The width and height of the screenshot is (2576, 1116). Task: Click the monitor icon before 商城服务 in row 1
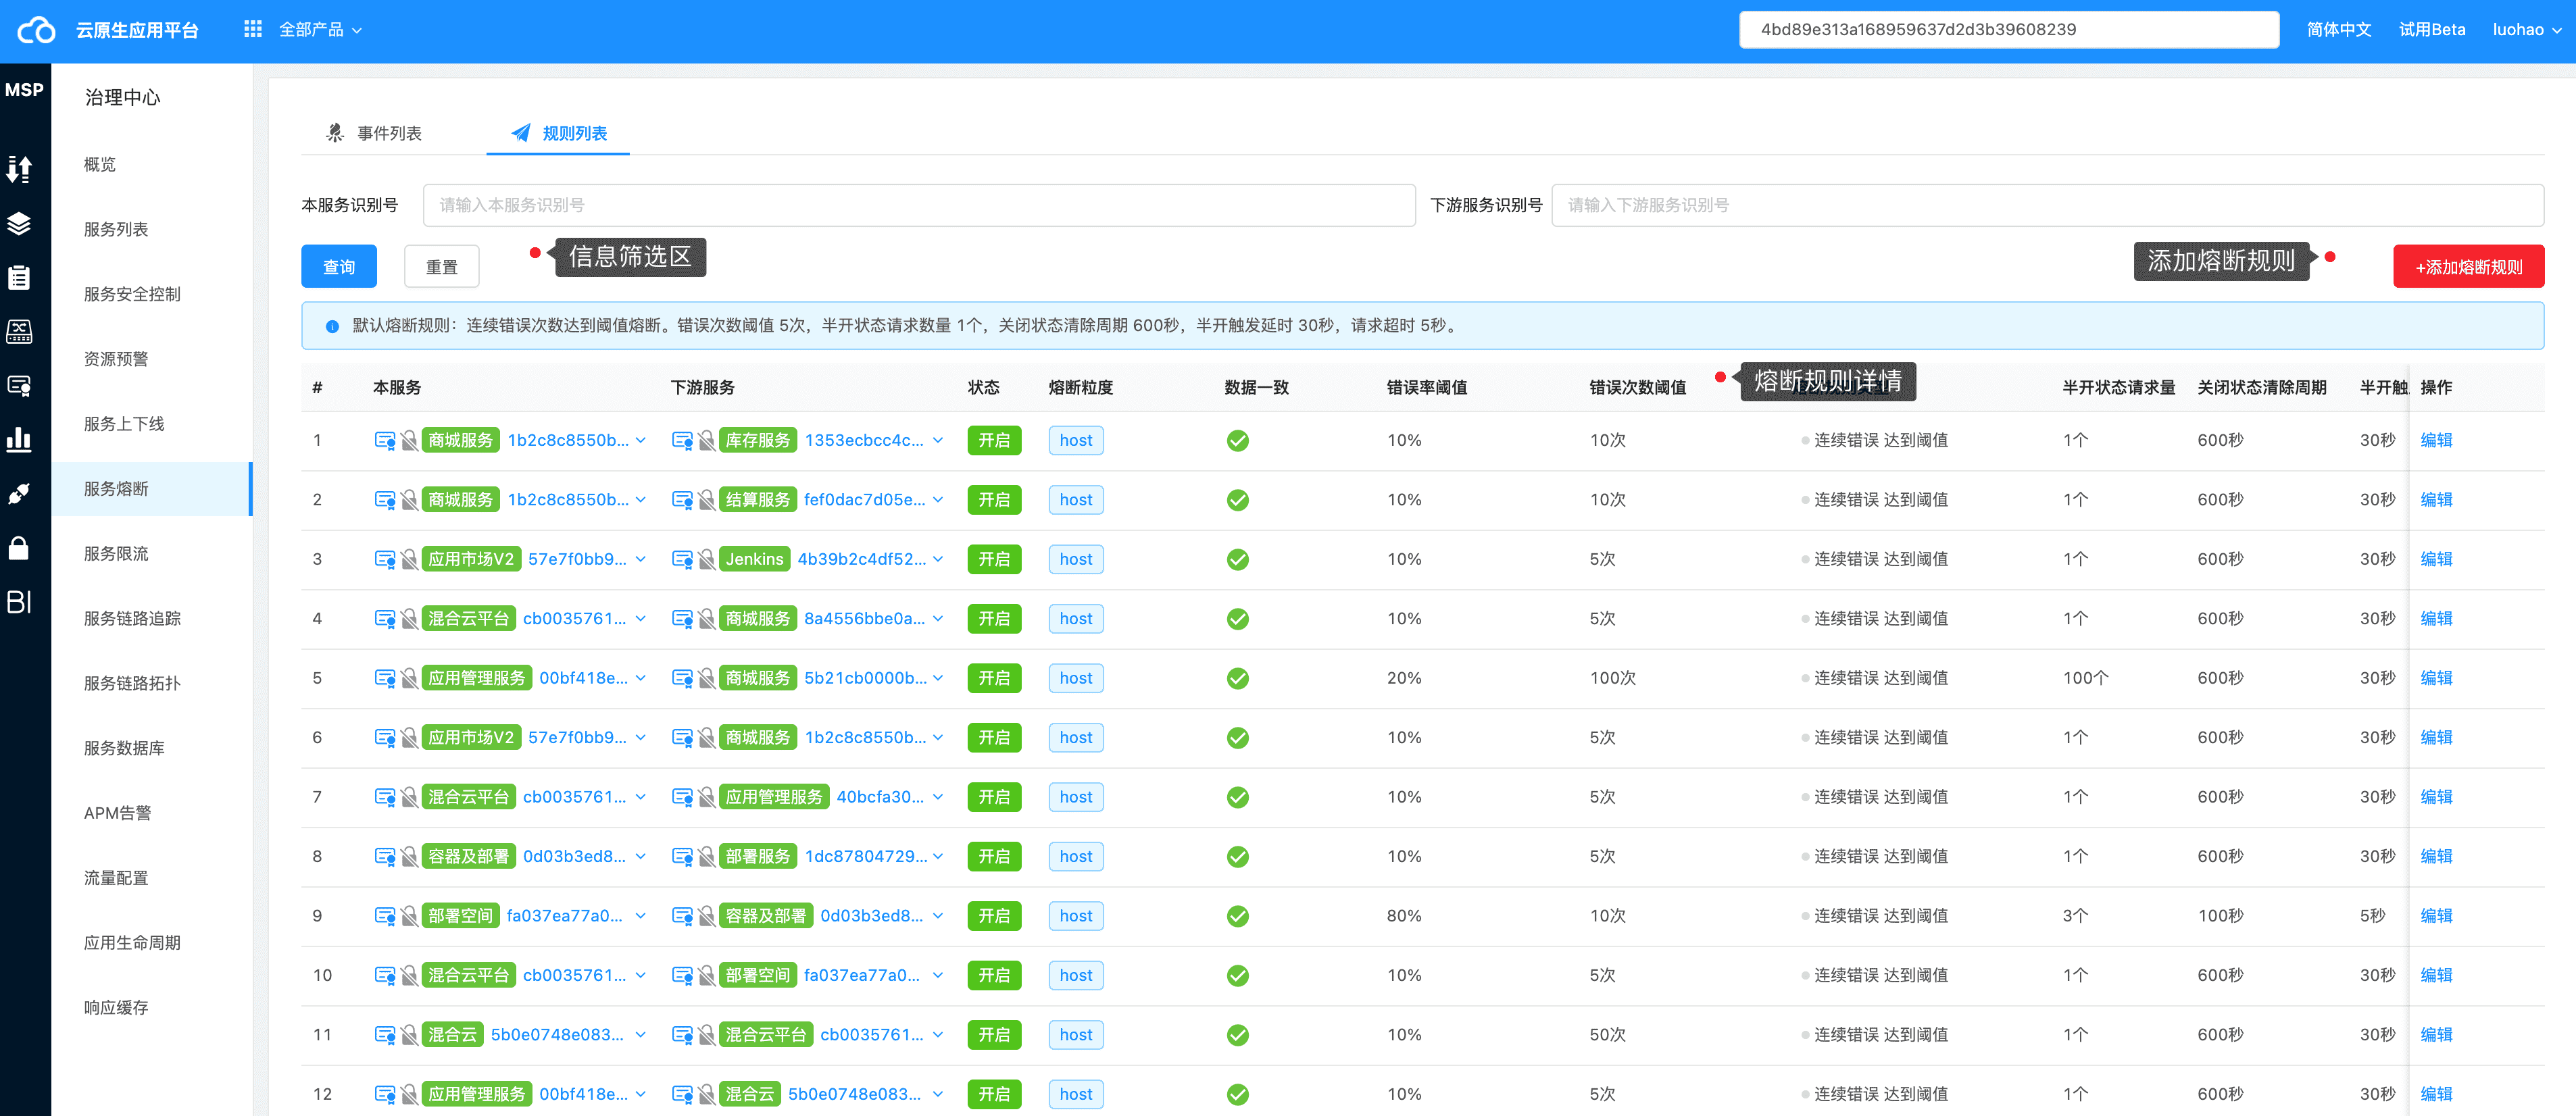pyautogui.click(x=384, y=441)
